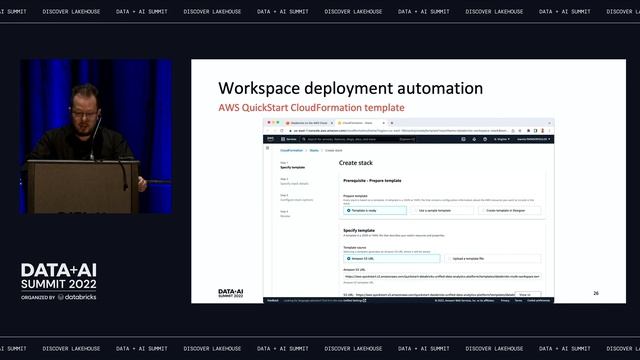This screenshot has height=360, width=640.
Task: Click the Stacks breadcrumb link
Action: click(314, 151)
